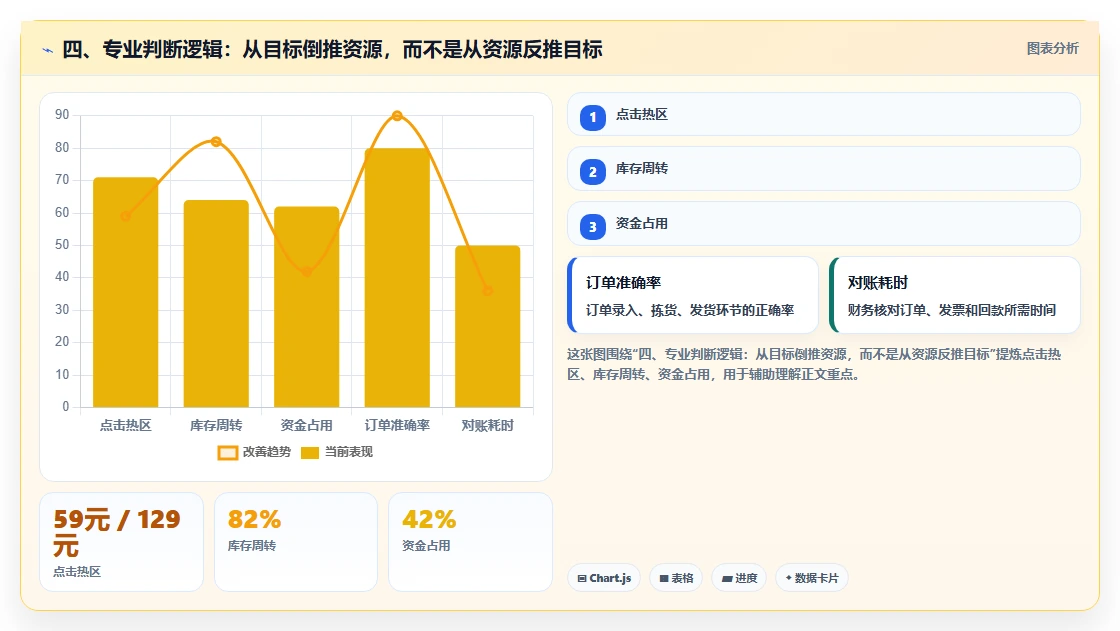Open the 订单准确率 card
The width and height of the screenshot is (1120, 631).
point(693,295)
